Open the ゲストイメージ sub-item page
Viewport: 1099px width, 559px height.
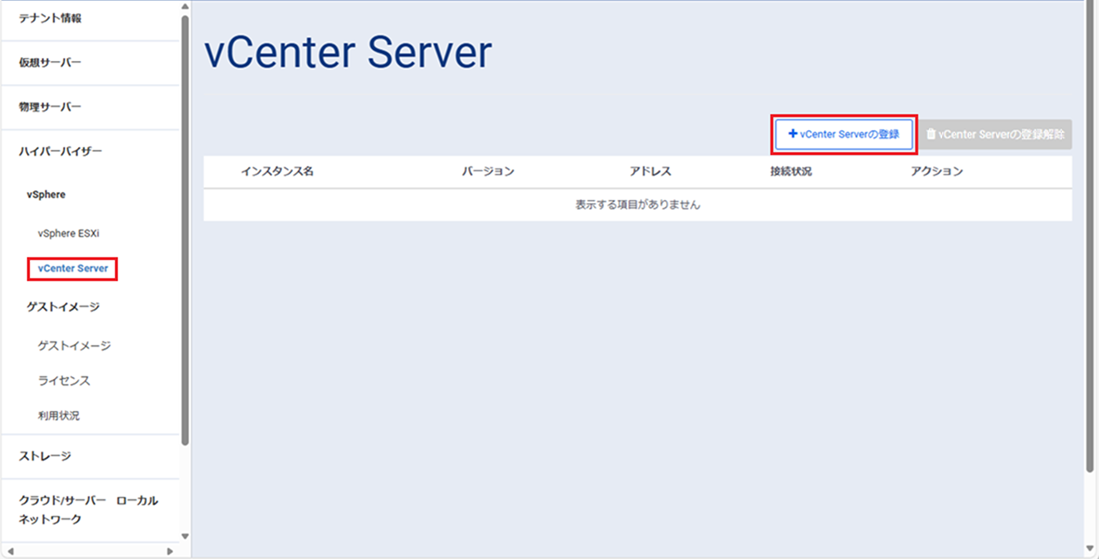pyautogui.click(x=74, y=345)
